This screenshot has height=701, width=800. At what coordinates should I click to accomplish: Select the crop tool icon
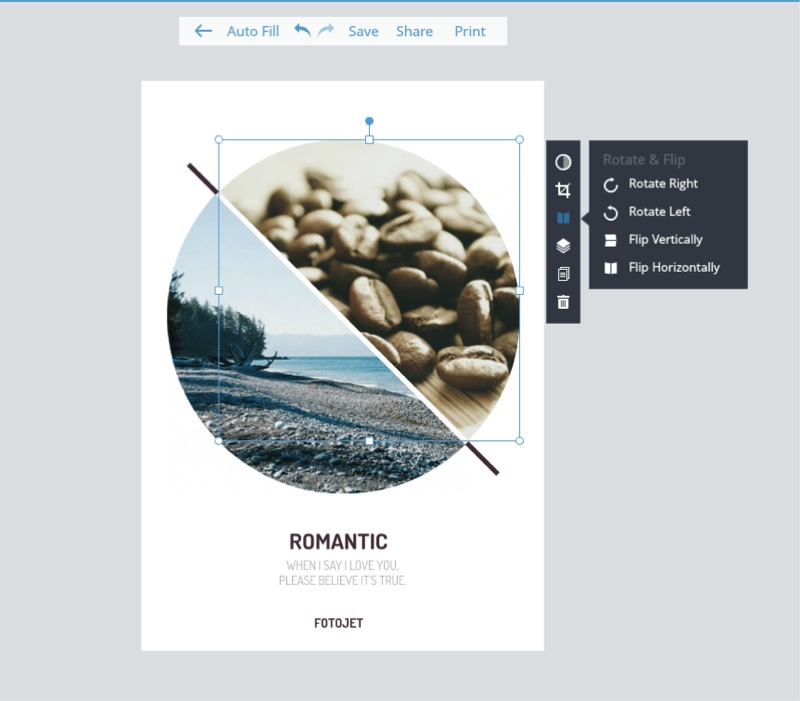pyautogui.click(x=563, y=190)
